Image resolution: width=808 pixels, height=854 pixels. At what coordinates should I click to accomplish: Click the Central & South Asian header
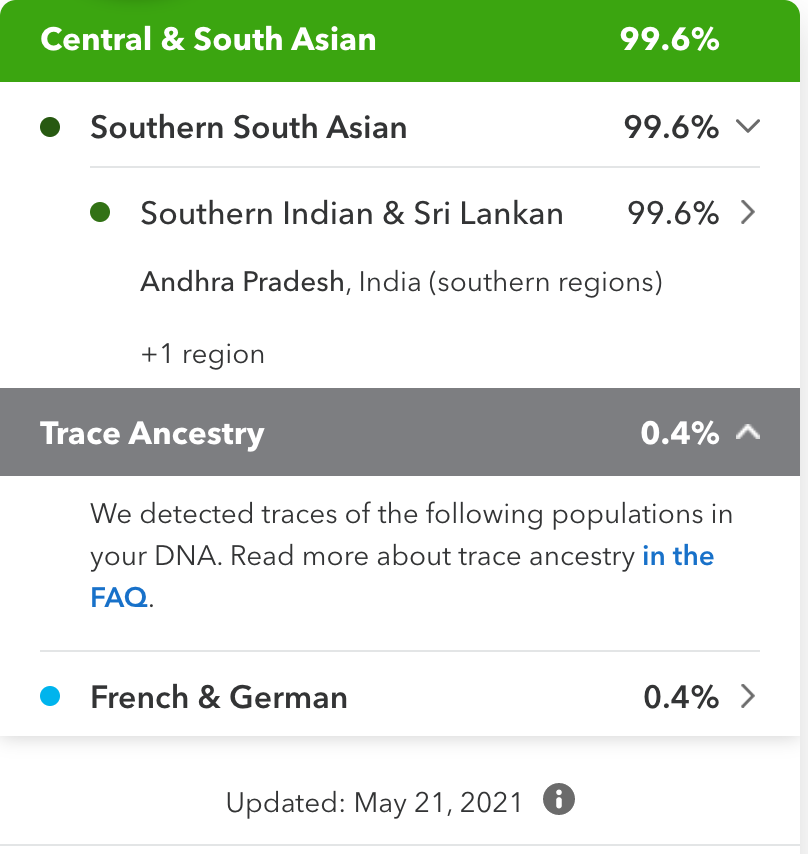pyautogui.click(x=208, y=40)
